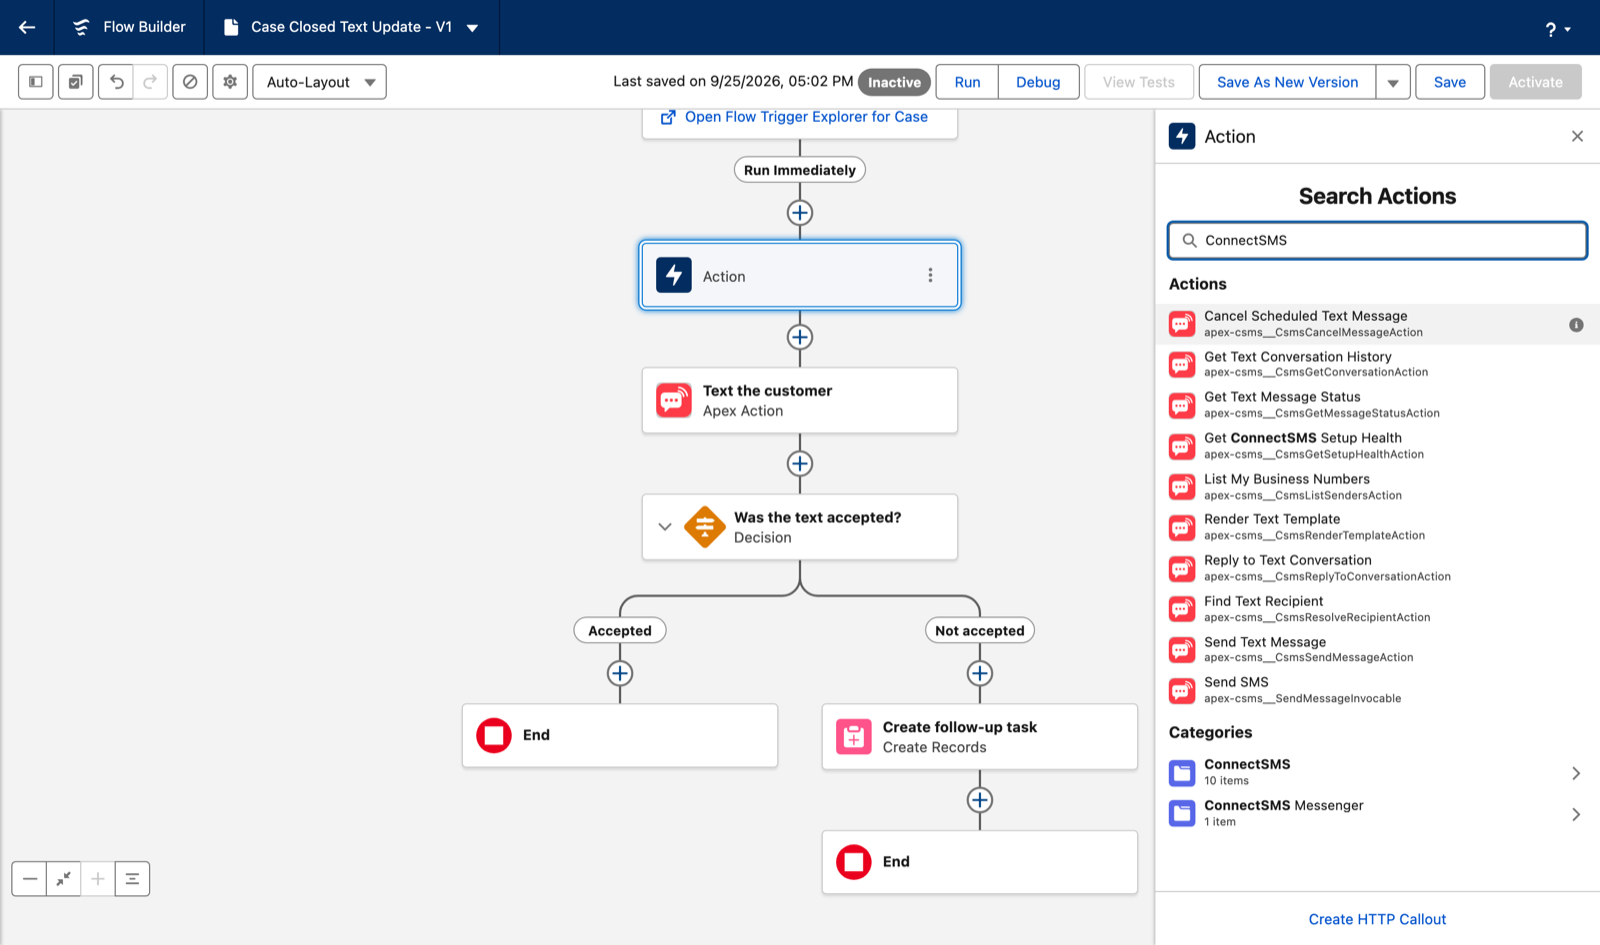
Task: Fit the flow to the canvas
Action: point(64,879)
